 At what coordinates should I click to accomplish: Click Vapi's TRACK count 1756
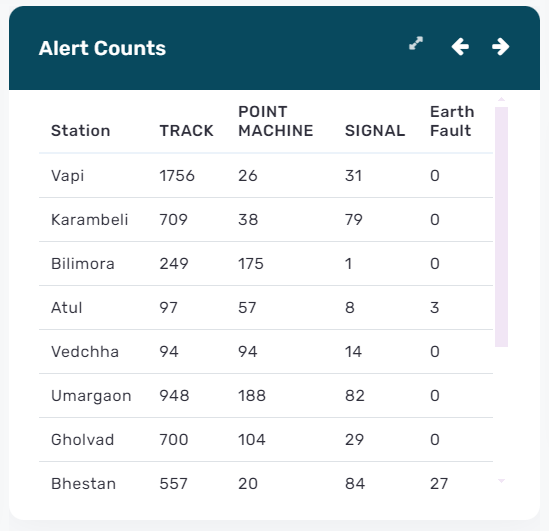click(177, 175)
